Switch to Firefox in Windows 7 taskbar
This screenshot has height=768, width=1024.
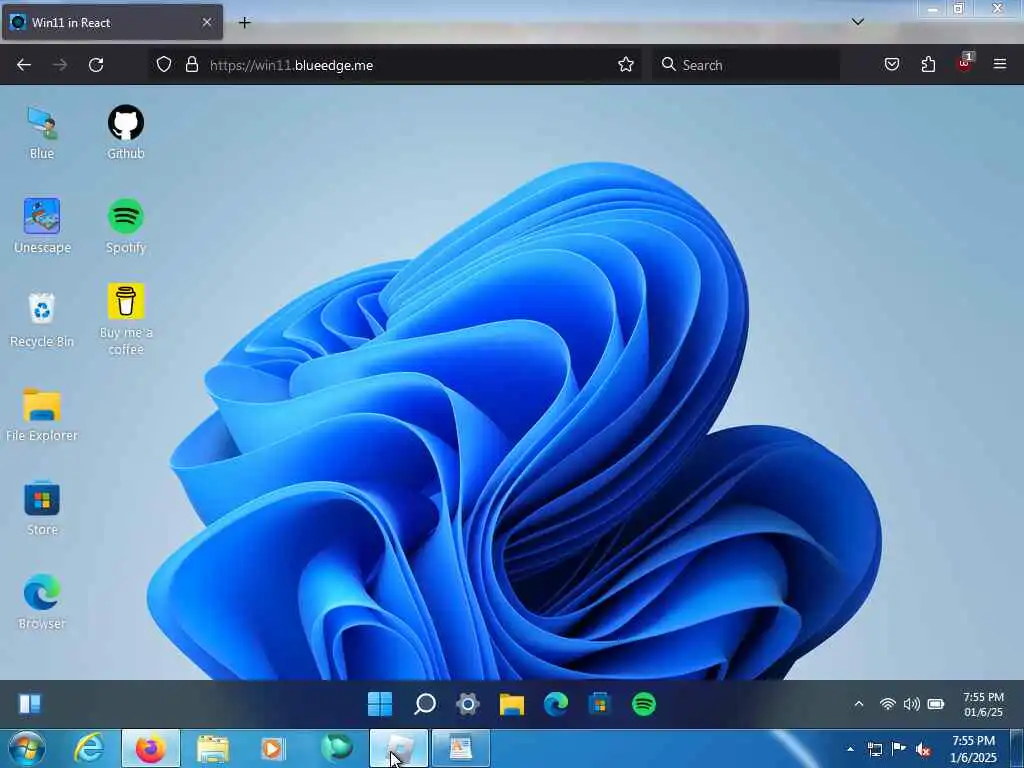tap(150, 748)
